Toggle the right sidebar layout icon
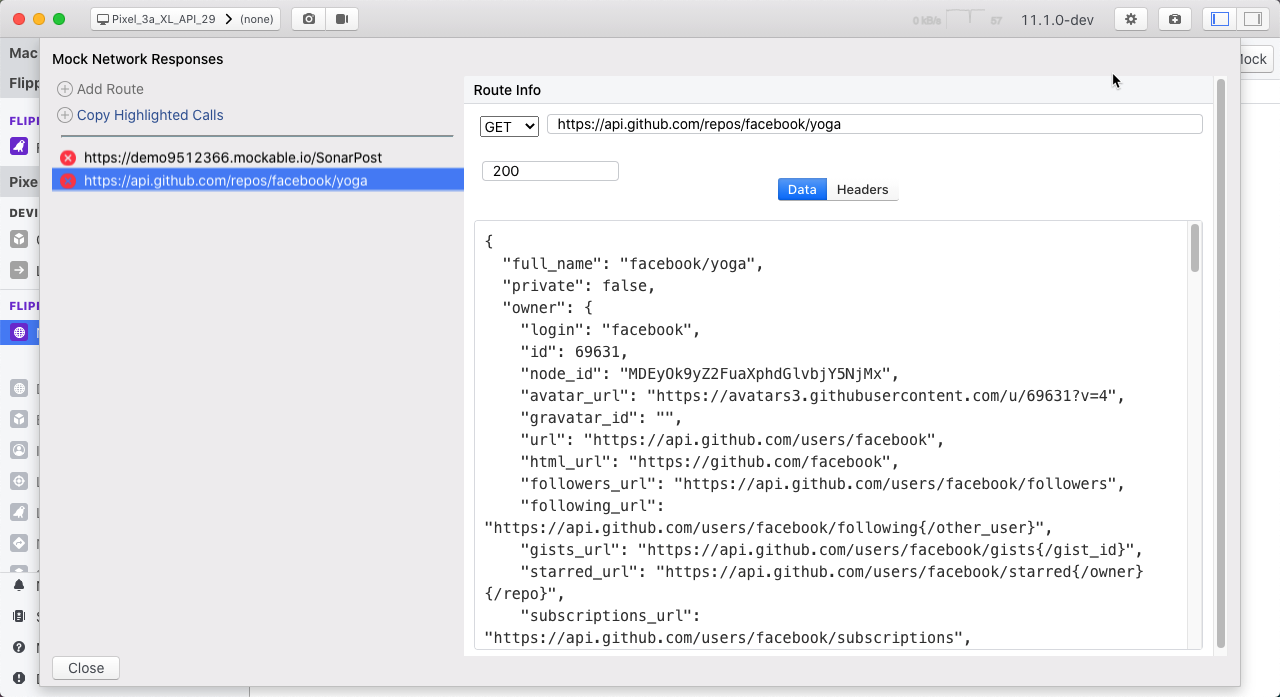This screenshot has height=697, width=1280. [1252, 19]
